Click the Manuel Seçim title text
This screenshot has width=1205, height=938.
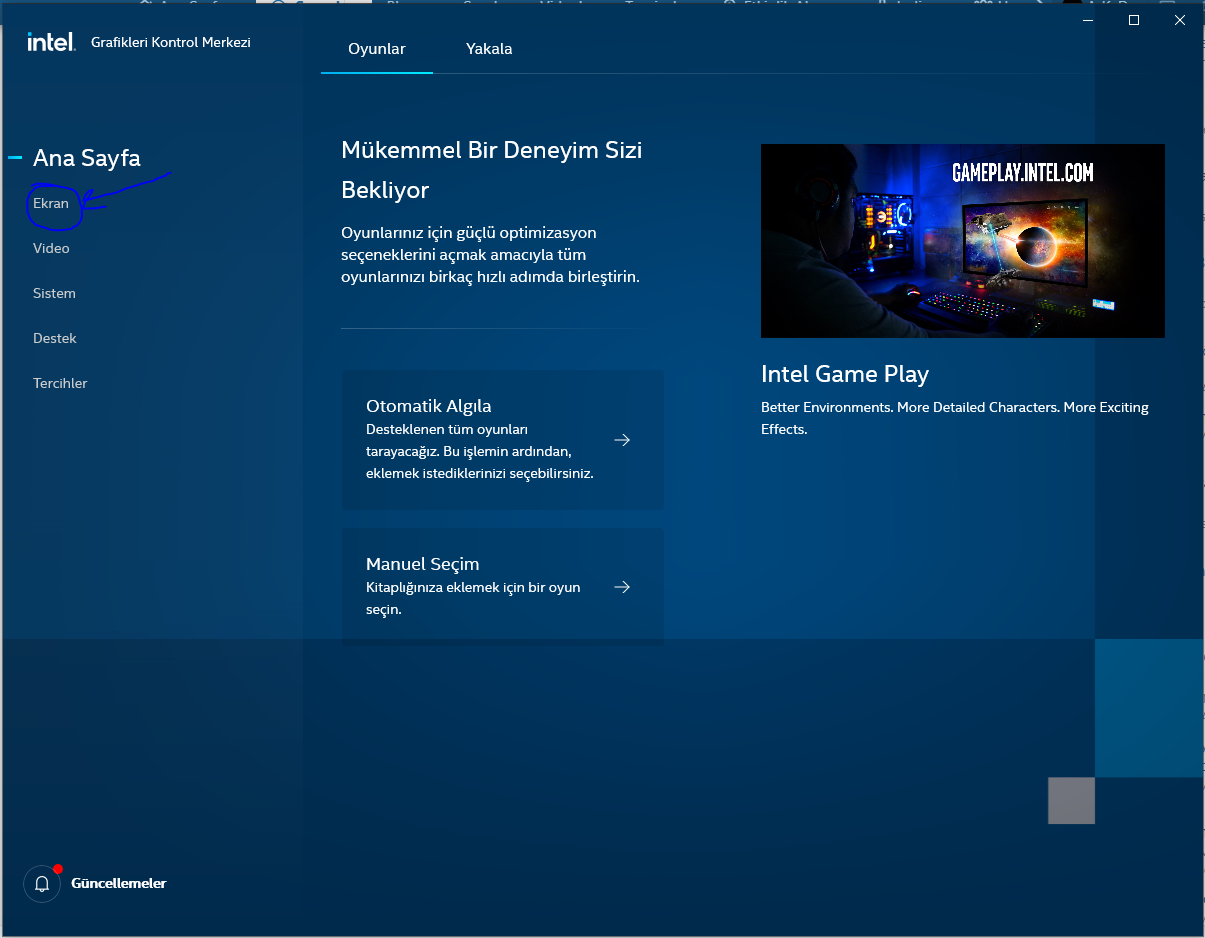[x=423, y=564]
